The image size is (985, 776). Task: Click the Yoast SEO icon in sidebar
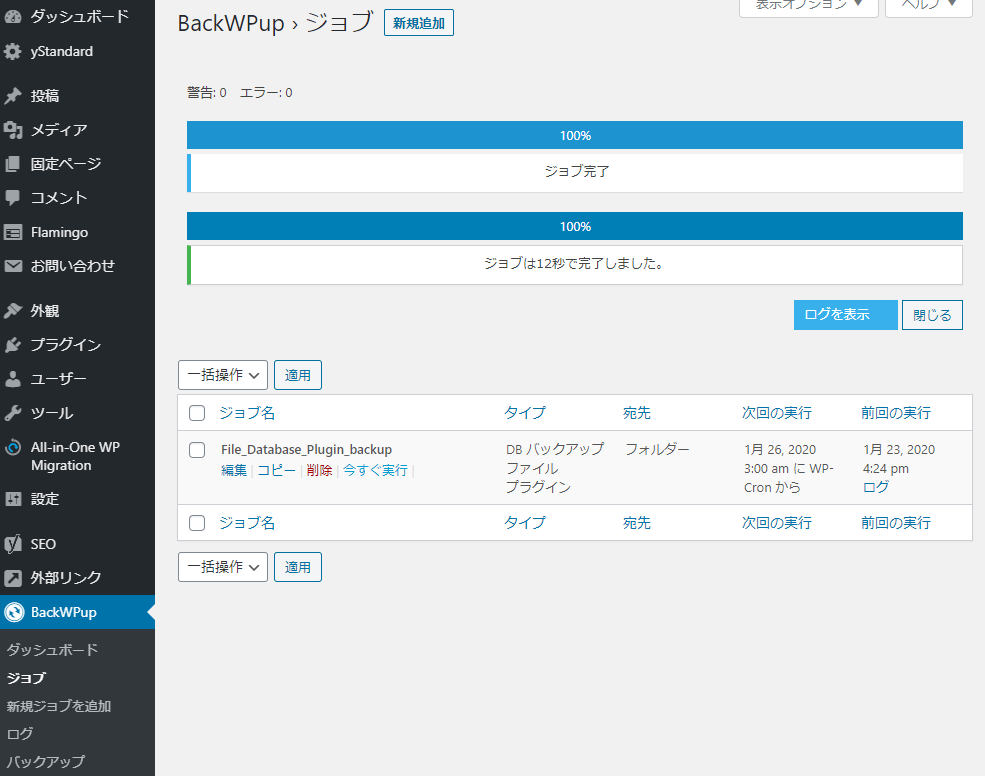pos(13,544)
